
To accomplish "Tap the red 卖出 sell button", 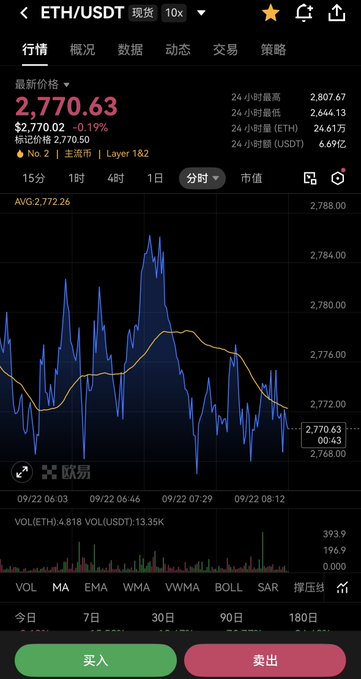I will (265, 661).
